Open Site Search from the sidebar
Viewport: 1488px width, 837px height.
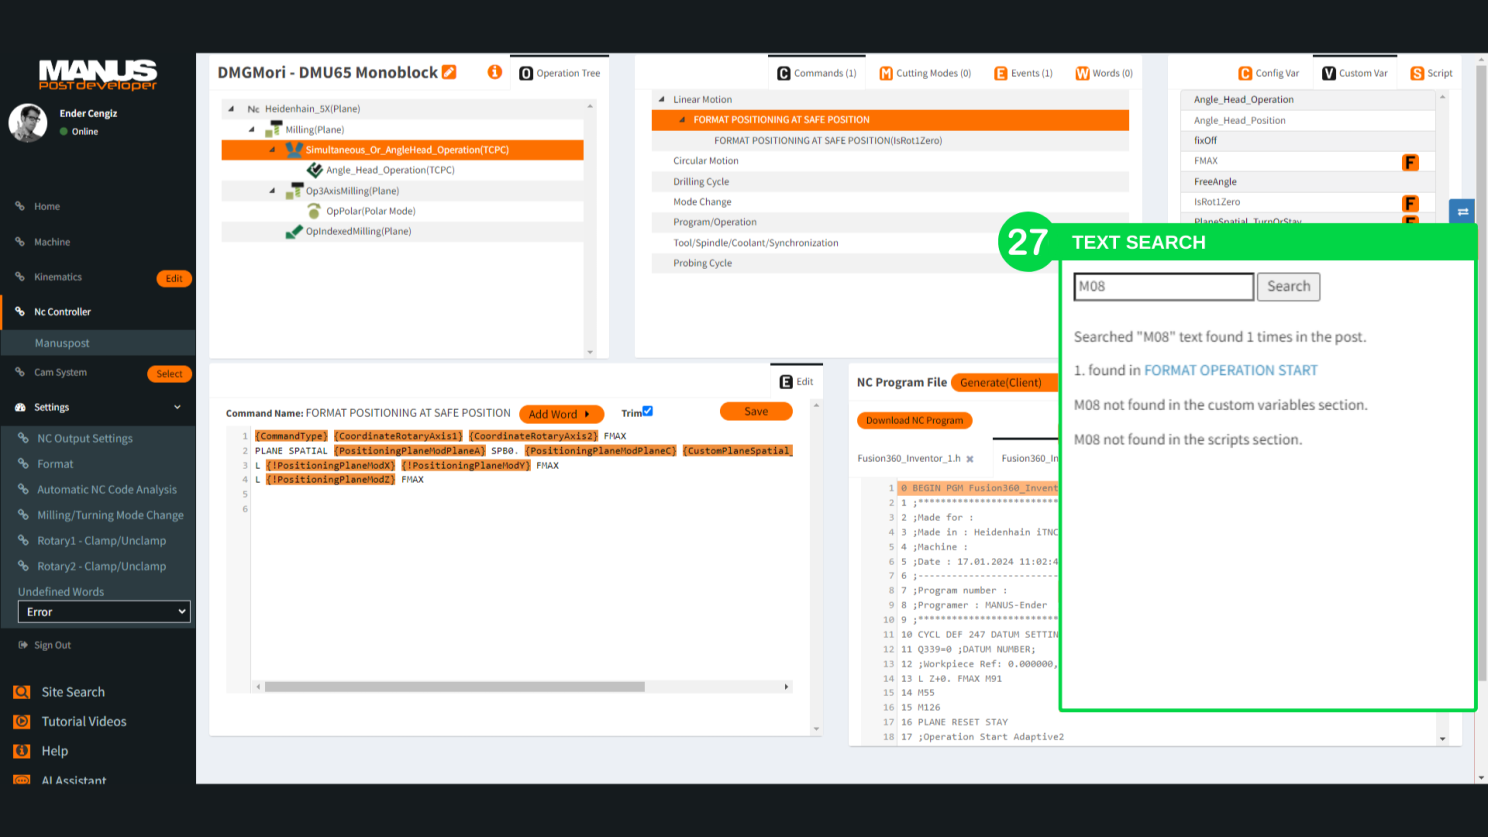click(72, 692)
